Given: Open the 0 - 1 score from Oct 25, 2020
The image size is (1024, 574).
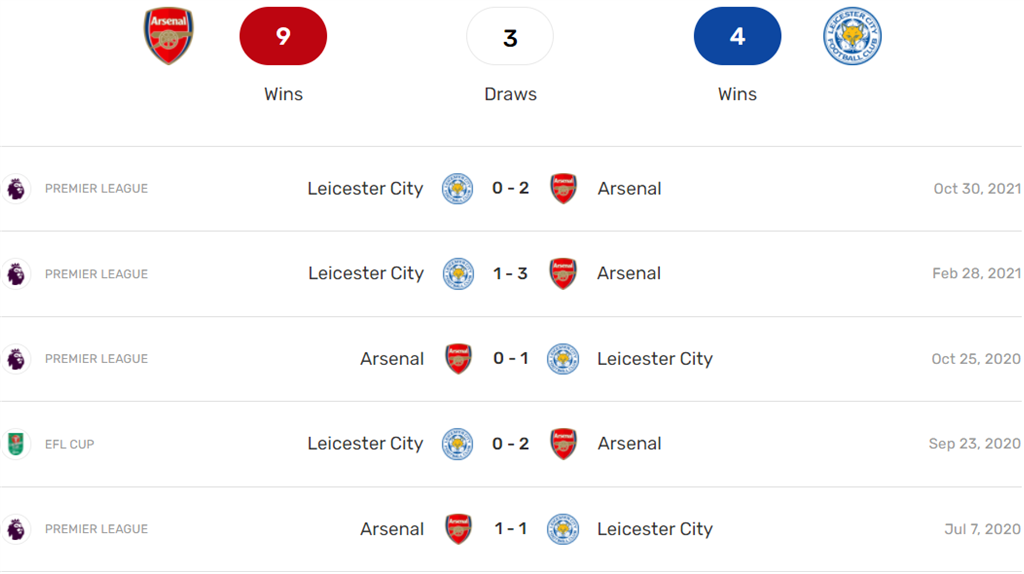Looking at the screenshot, I should [510, 359].
